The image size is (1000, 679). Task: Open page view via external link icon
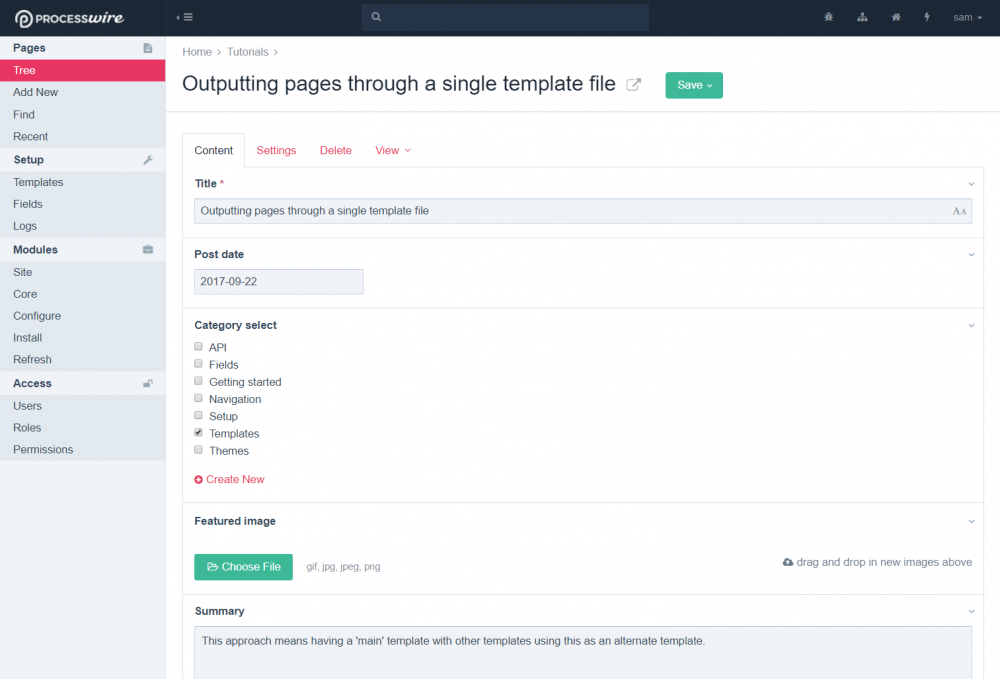(x=633, y=85)
